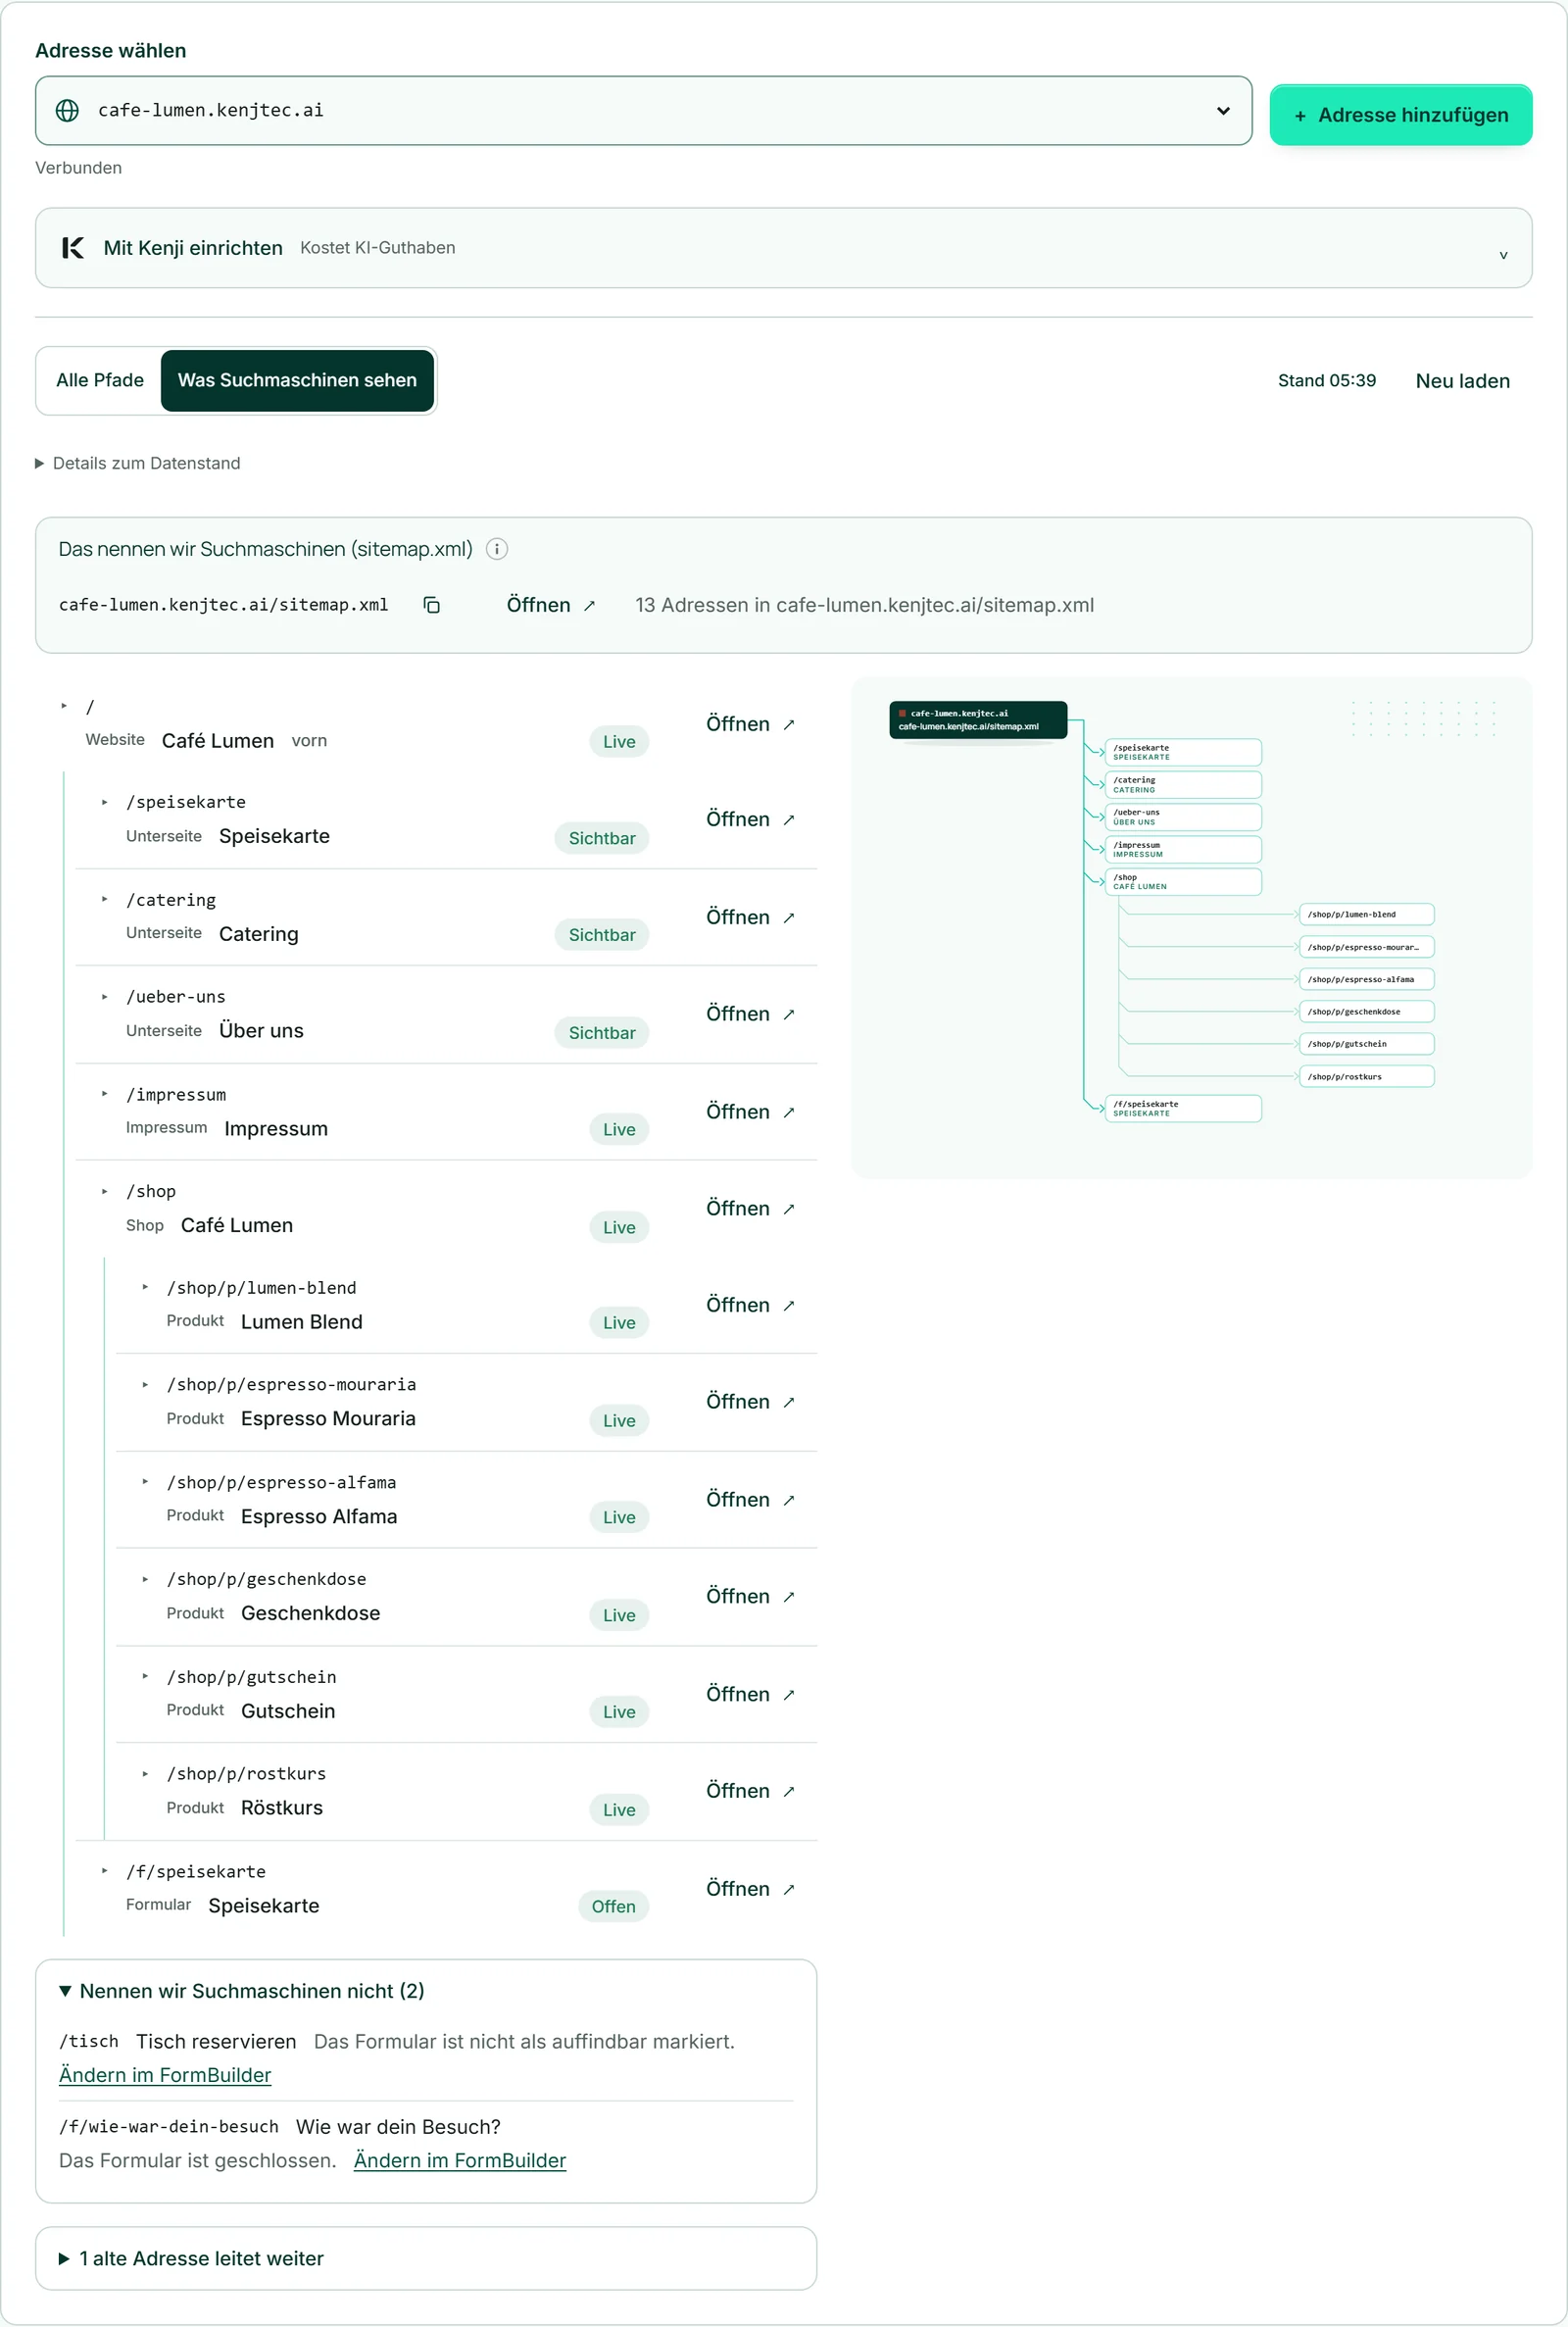The image size is (1568, 2327).
Task: Expand the root / tree row
Action: pyautogui.click(x=64, y=706)
